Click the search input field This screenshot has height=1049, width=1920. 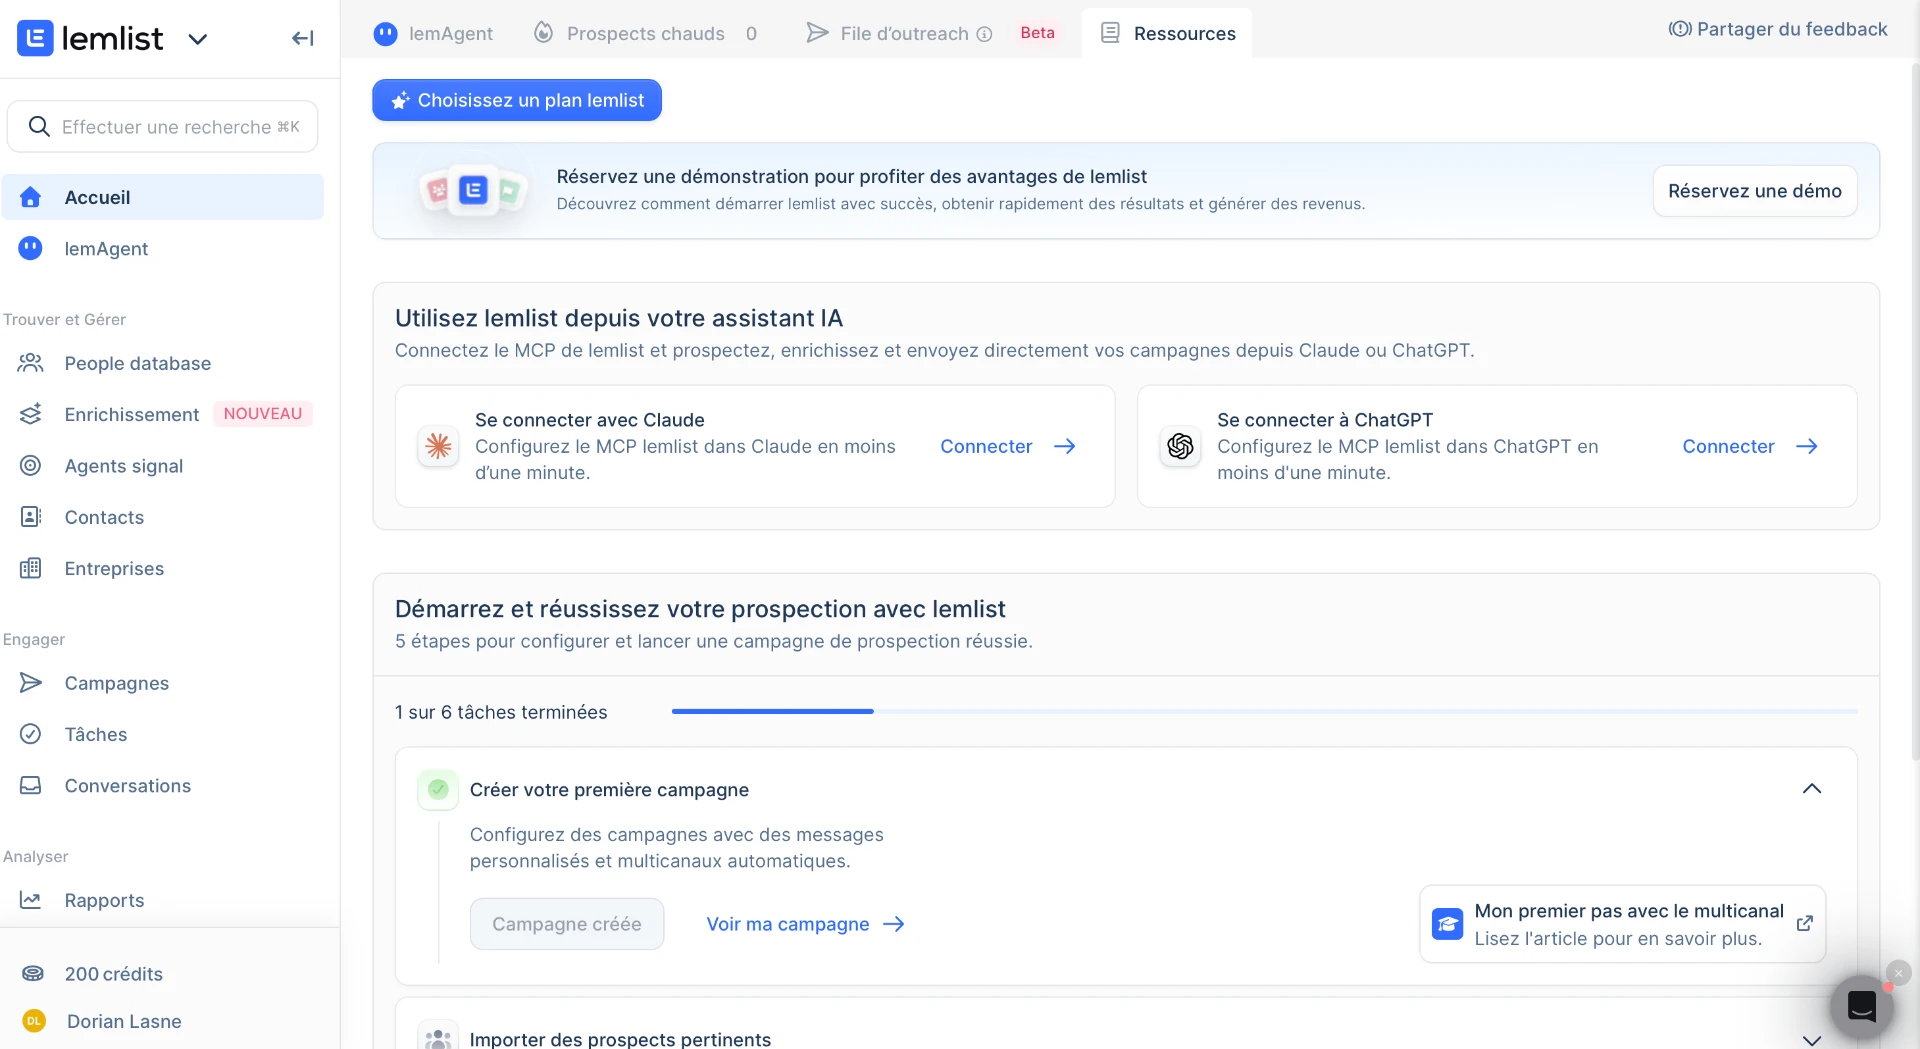[x=163, y=126]
